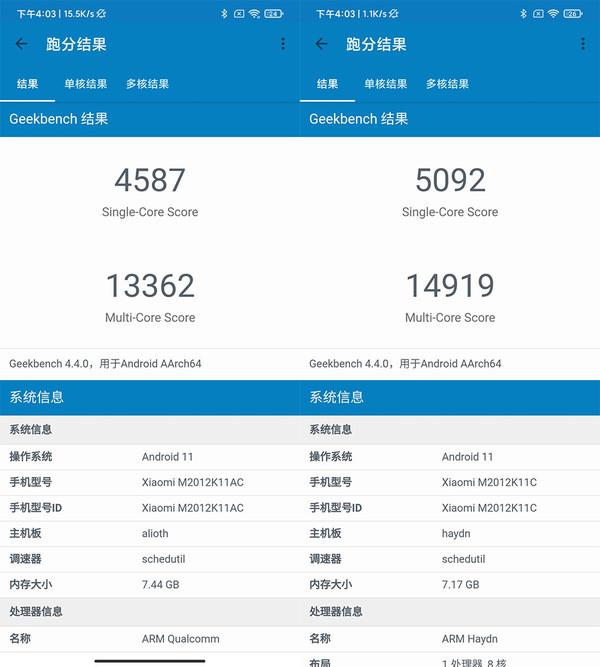Click the 5092 single-core score

pos(450,180)
